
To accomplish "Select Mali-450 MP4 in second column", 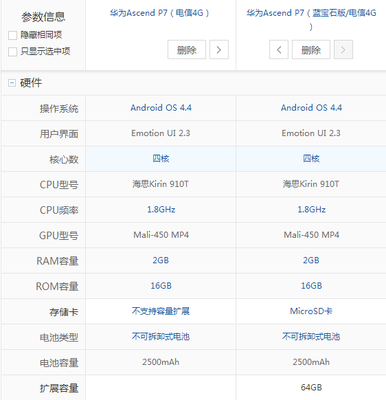I will (x=311, y=235).
